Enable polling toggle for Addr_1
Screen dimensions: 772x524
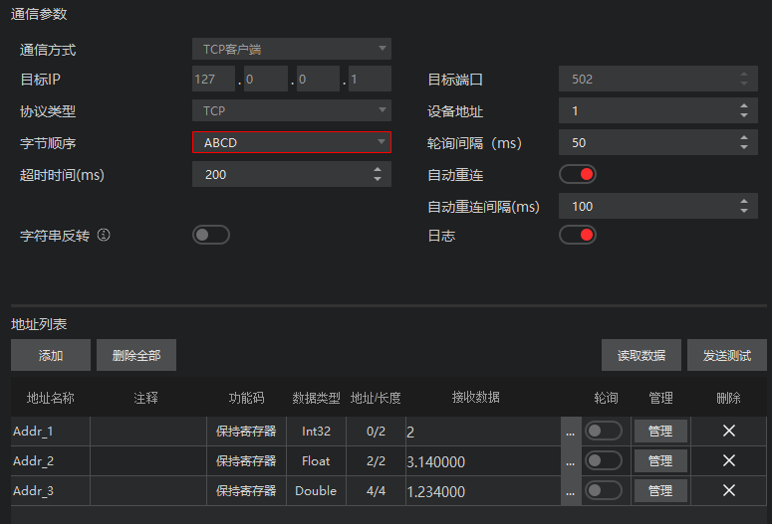tap(604, 431)
